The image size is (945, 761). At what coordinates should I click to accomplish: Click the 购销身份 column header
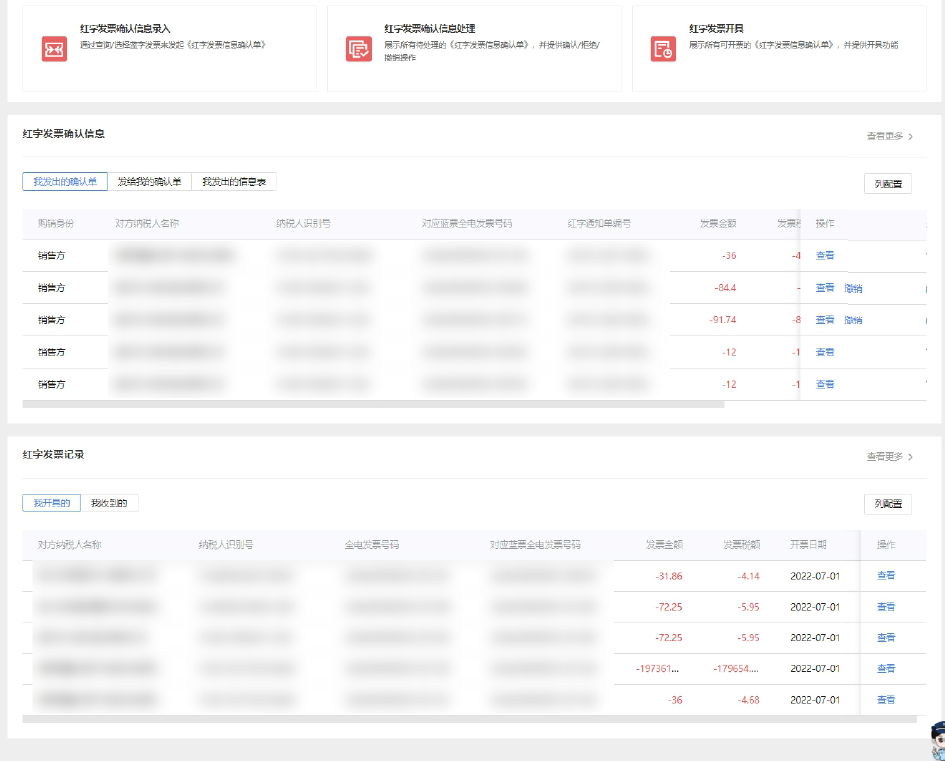click(x=56, y=224)
